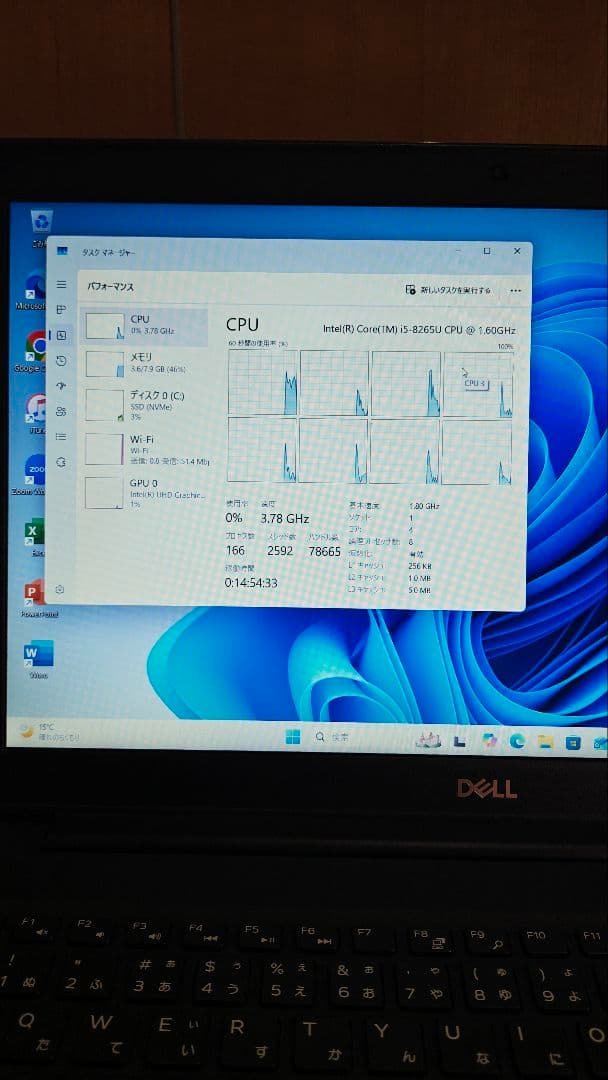Open the Task Manager hamburger navigation menu
Viewport: 608px width, 1080px height.
click(61, 284)
